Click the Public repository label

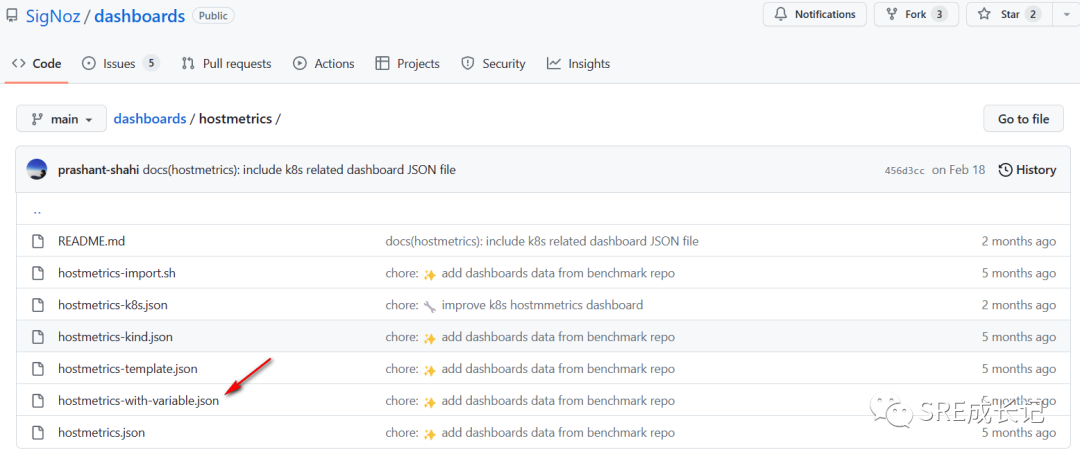pos(214,15)
